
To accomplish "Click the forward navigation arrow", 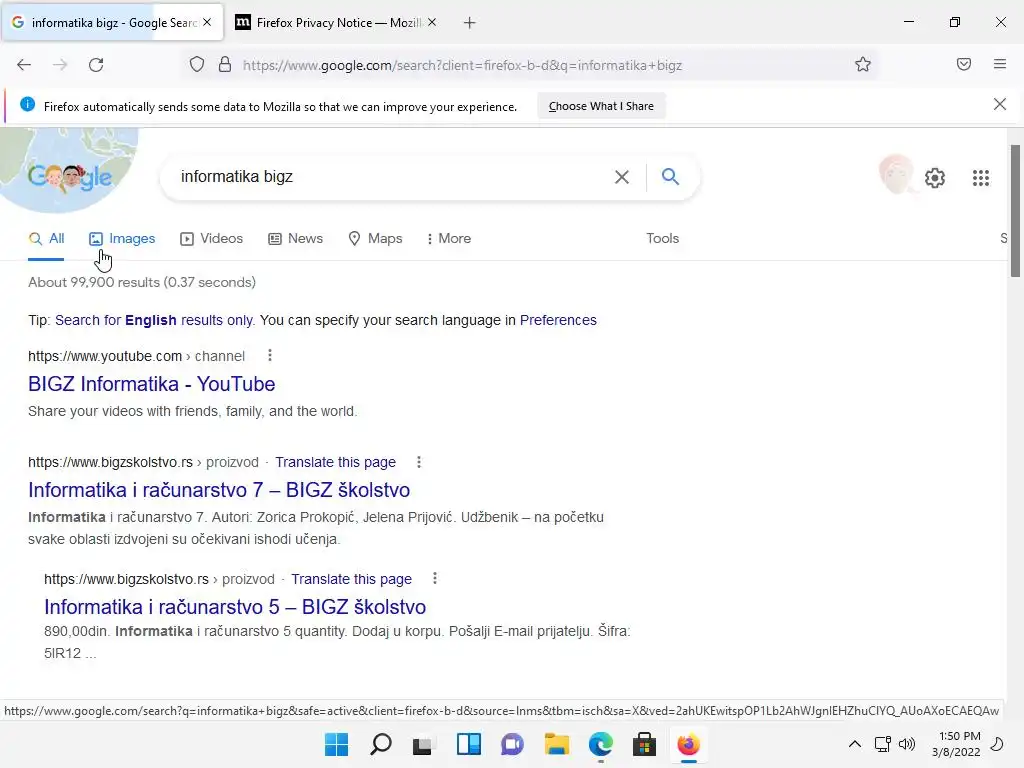I will click(60, 65).
